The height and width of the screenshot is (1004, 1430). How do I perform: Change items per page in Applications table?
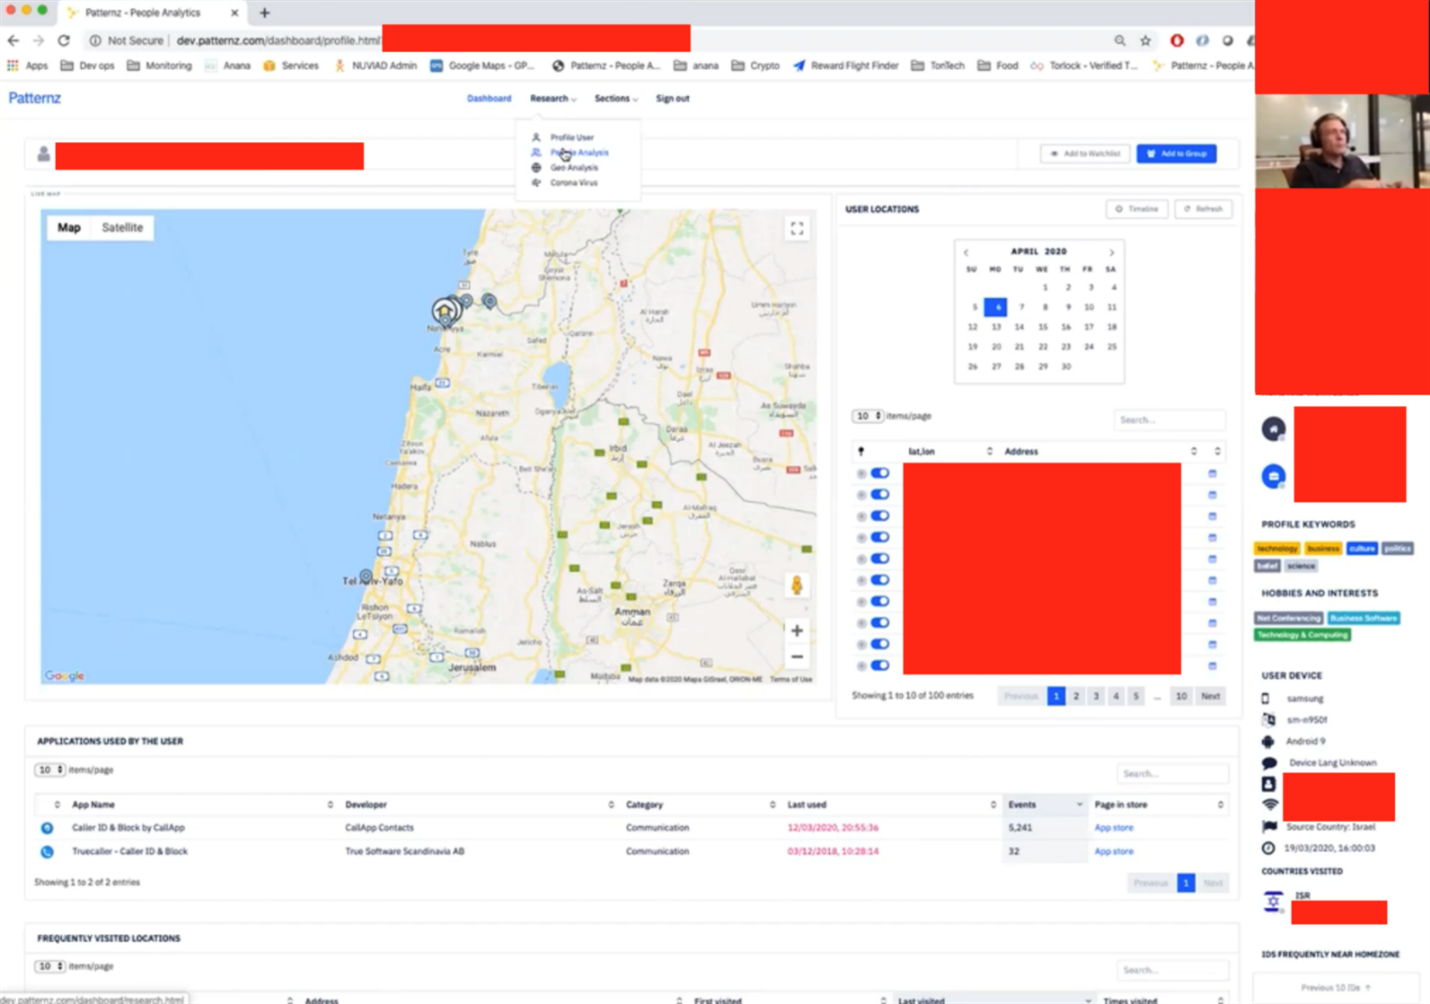pos(49,770)
